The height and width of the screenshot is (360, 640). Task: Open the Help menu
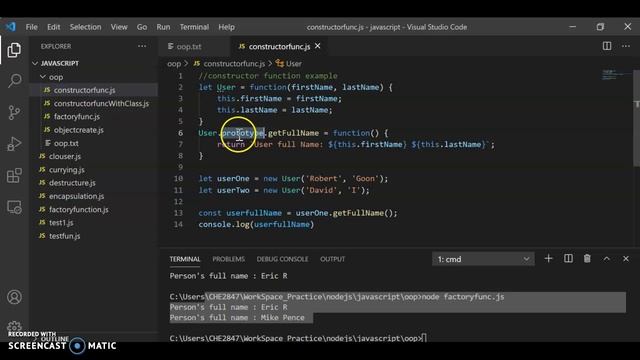[226, 27]
